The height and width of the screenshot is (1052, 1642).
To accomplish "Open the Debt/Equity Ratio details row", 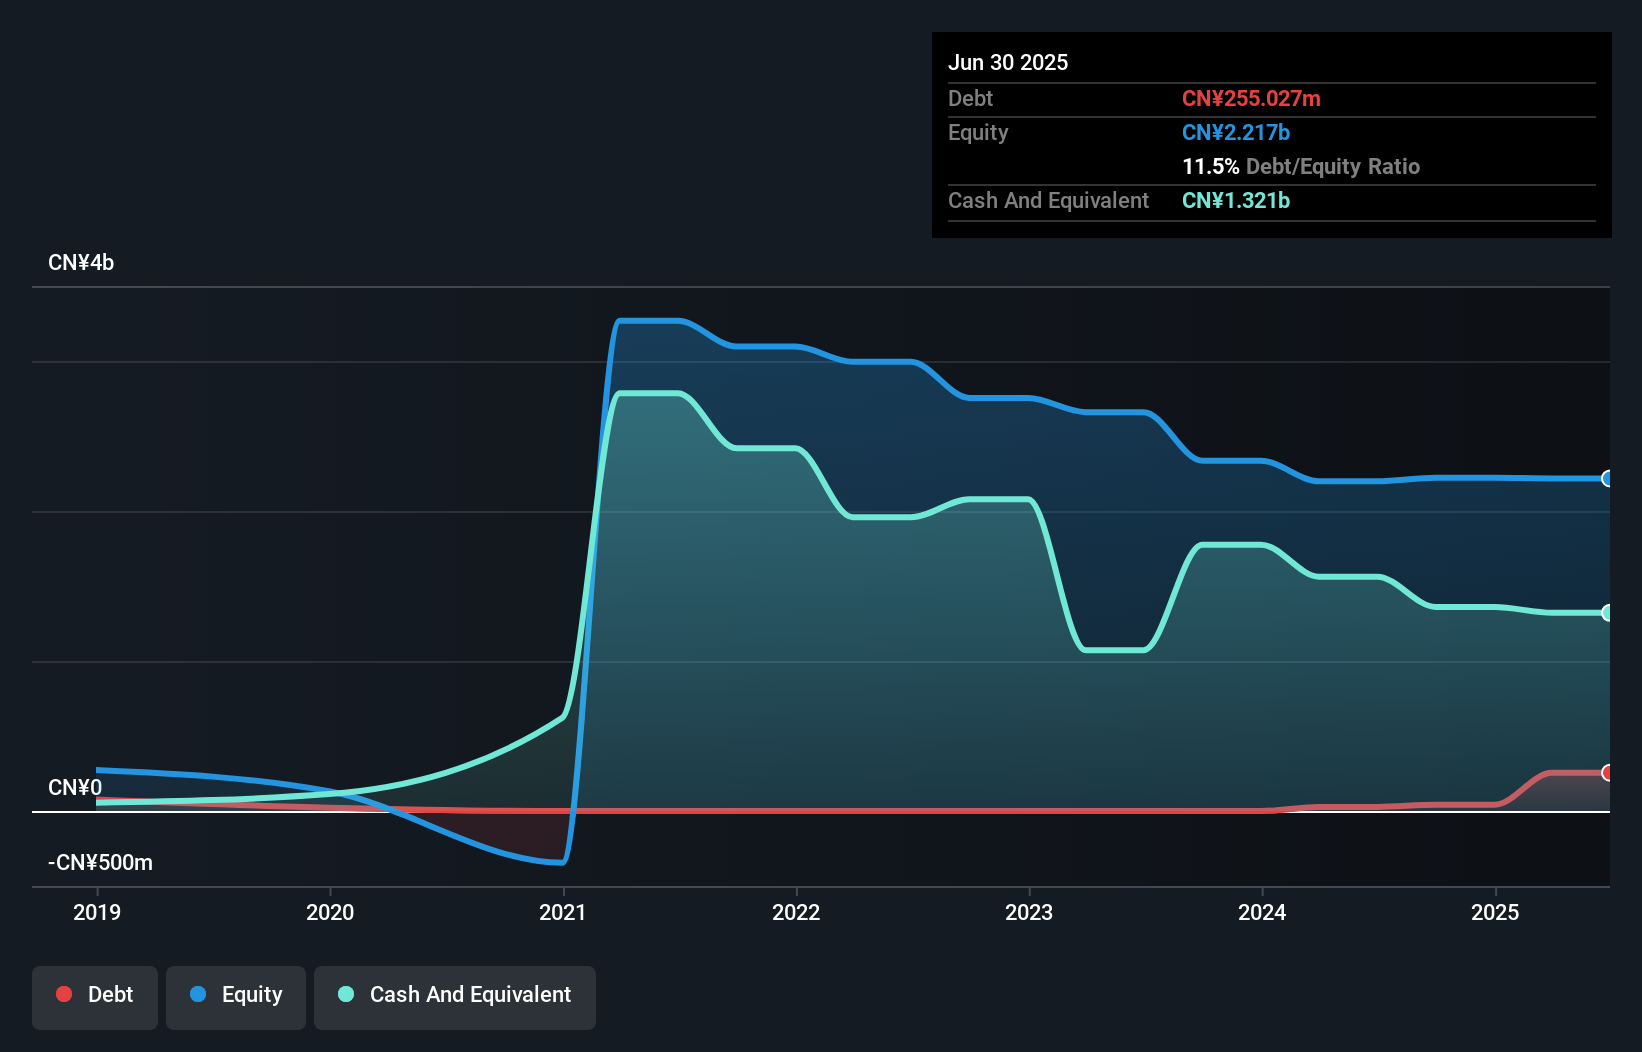I will (x=1302, y=166).
